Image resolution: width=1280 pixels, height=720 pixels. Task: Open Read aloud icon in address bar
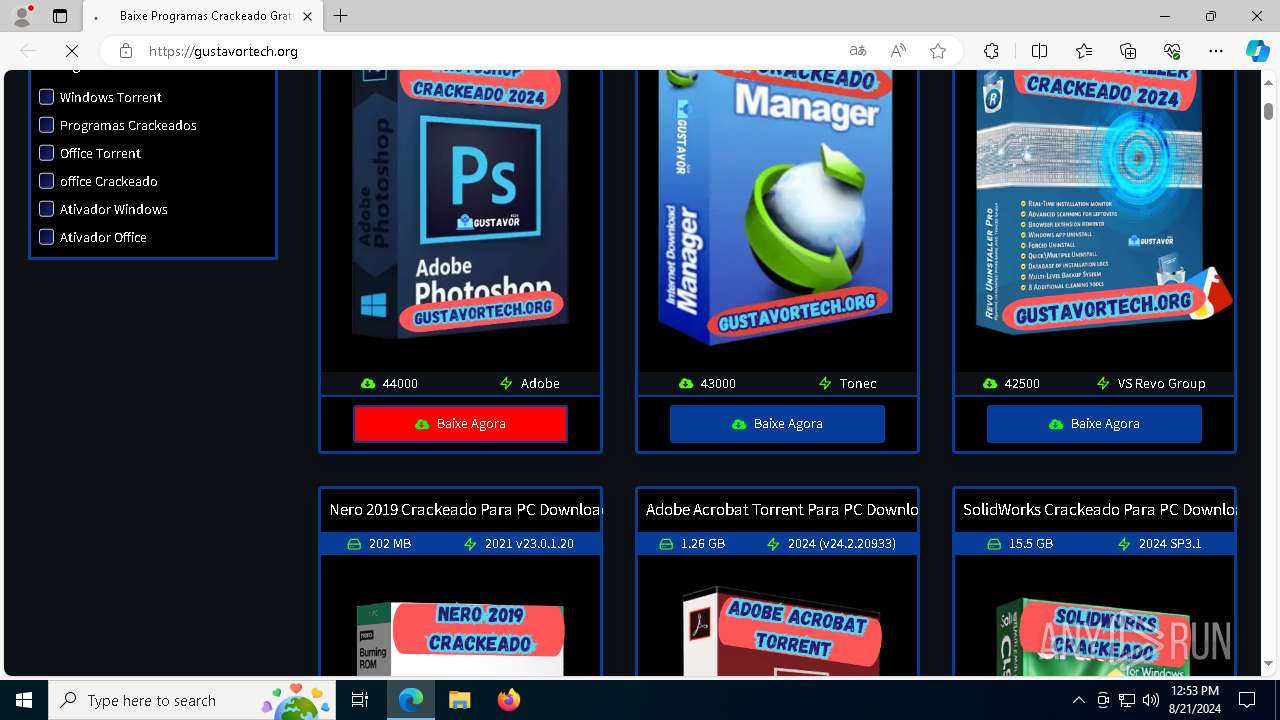pyautogui.click(x=898, y=51)
